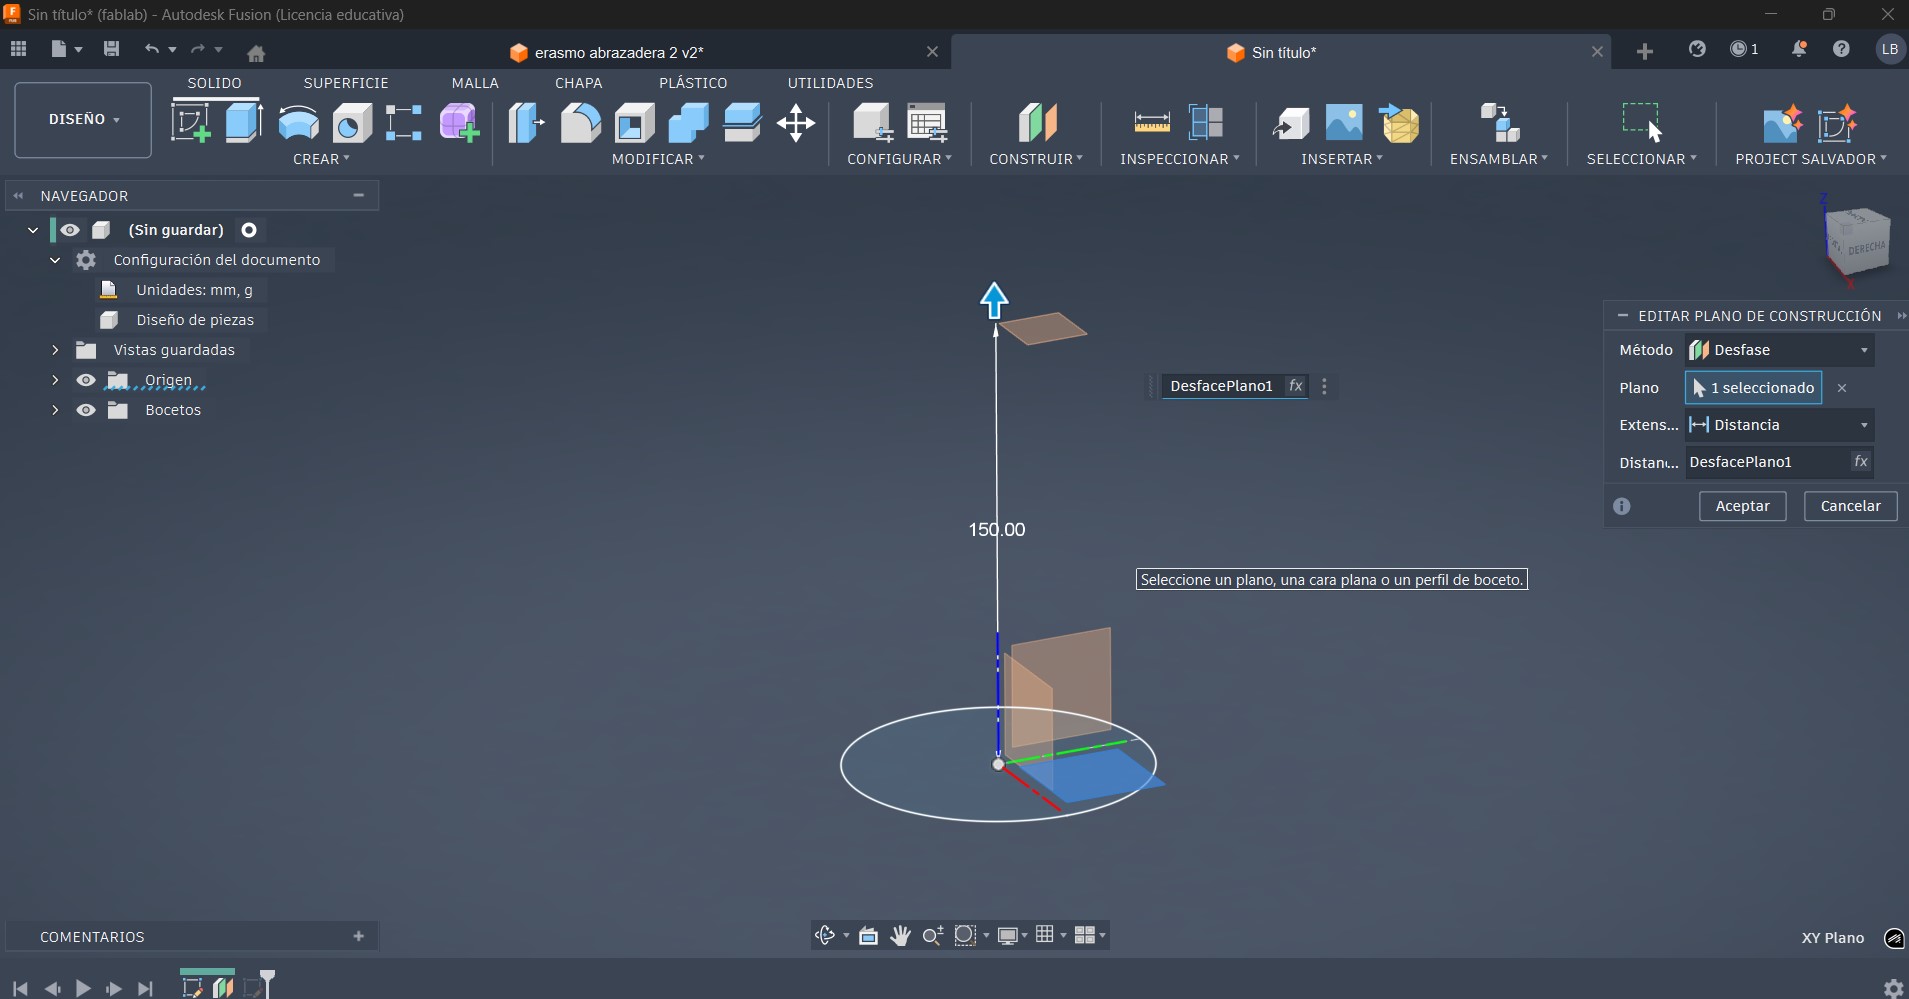Screen dimensions: 1909x999
Task: Open the DISEÑO workspace dropdown
Action: tap(83, 120)
